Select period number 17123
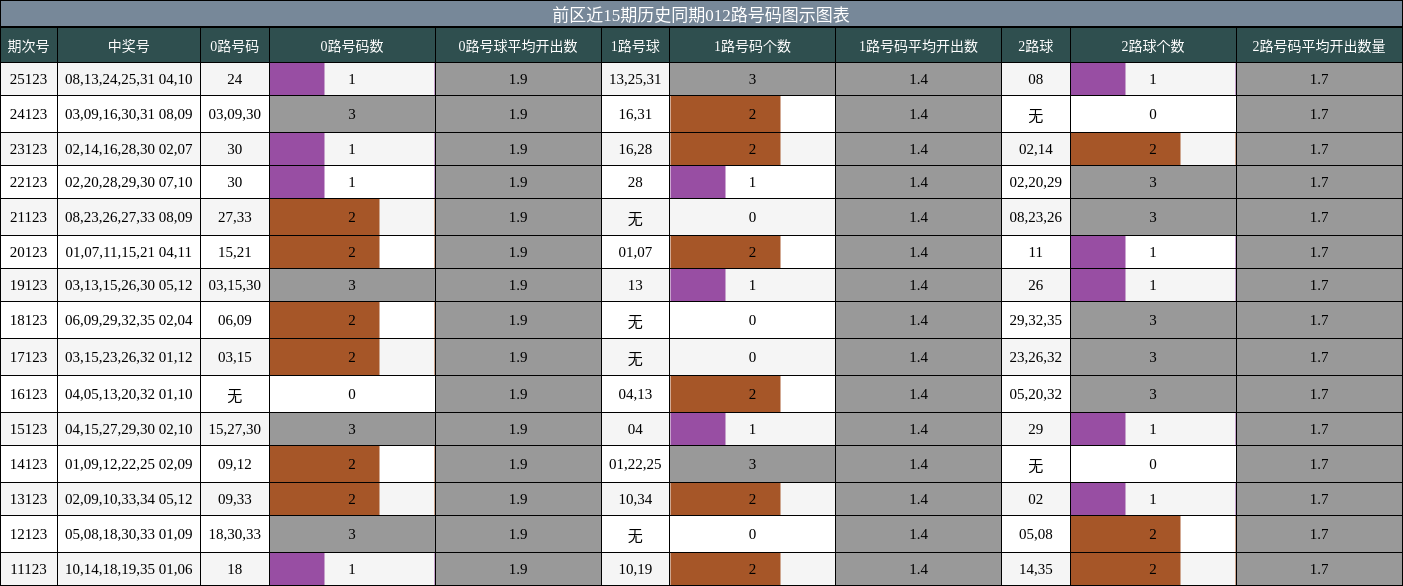 (x=29, y=357)
